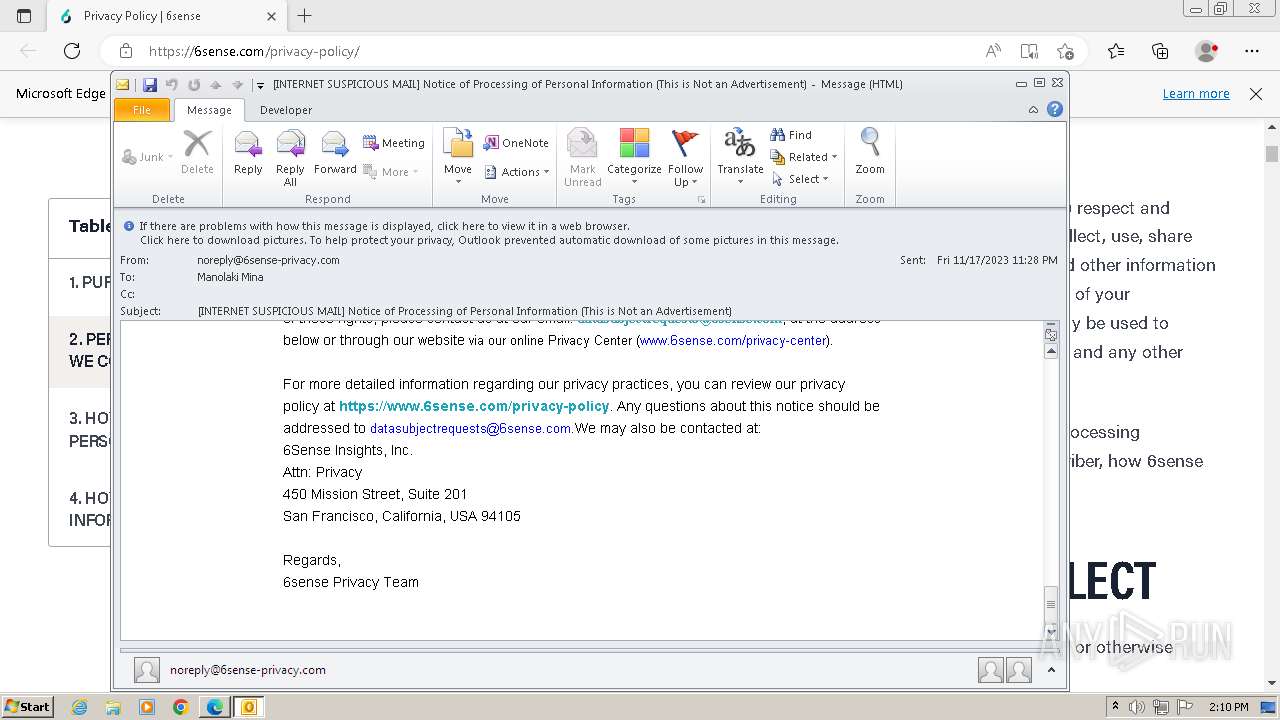Click the Edge address bar URL

[254, 51]
